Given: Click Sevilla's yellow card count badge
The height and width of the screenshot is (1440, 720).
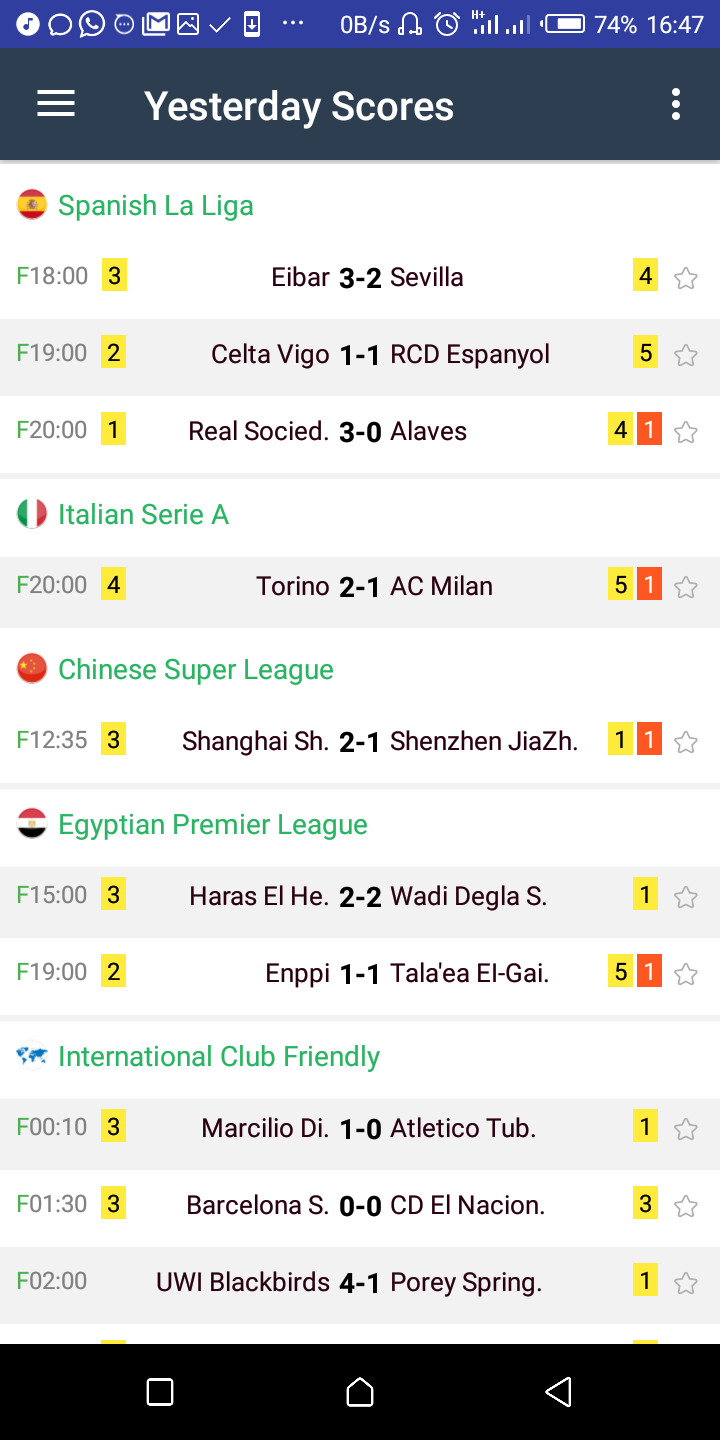Looking at the screenshot, I should (x=645, y=275).
